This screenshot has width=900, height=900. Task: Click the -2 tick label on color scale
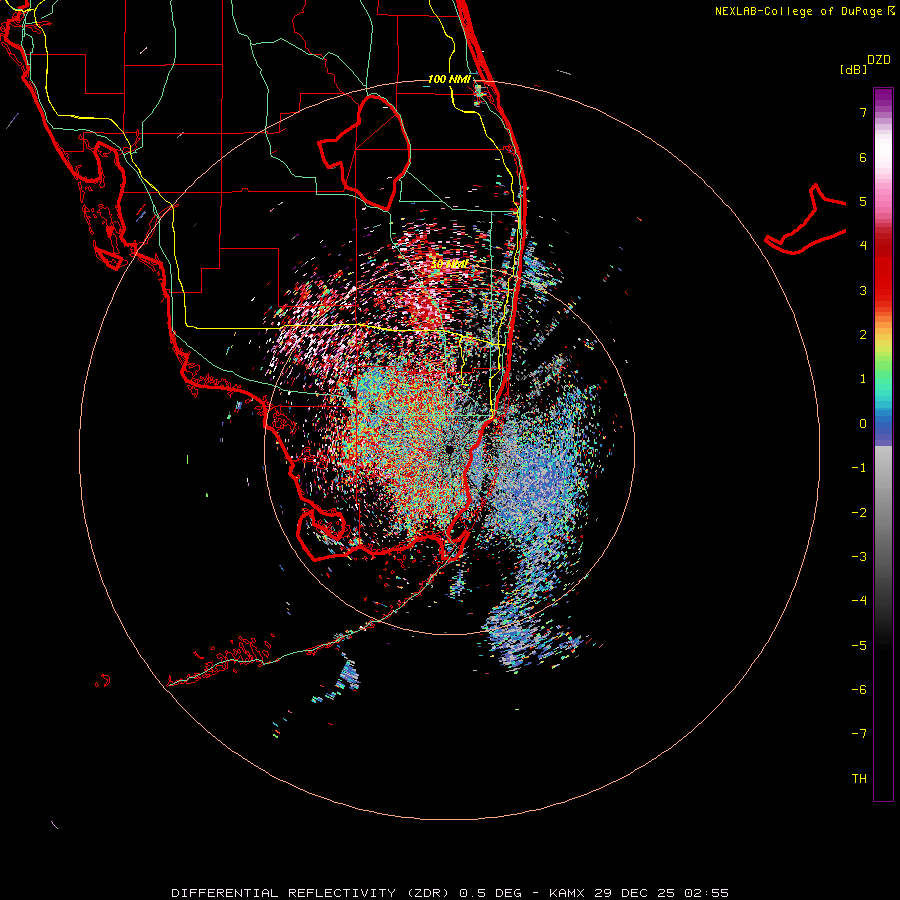coord(859,513)
